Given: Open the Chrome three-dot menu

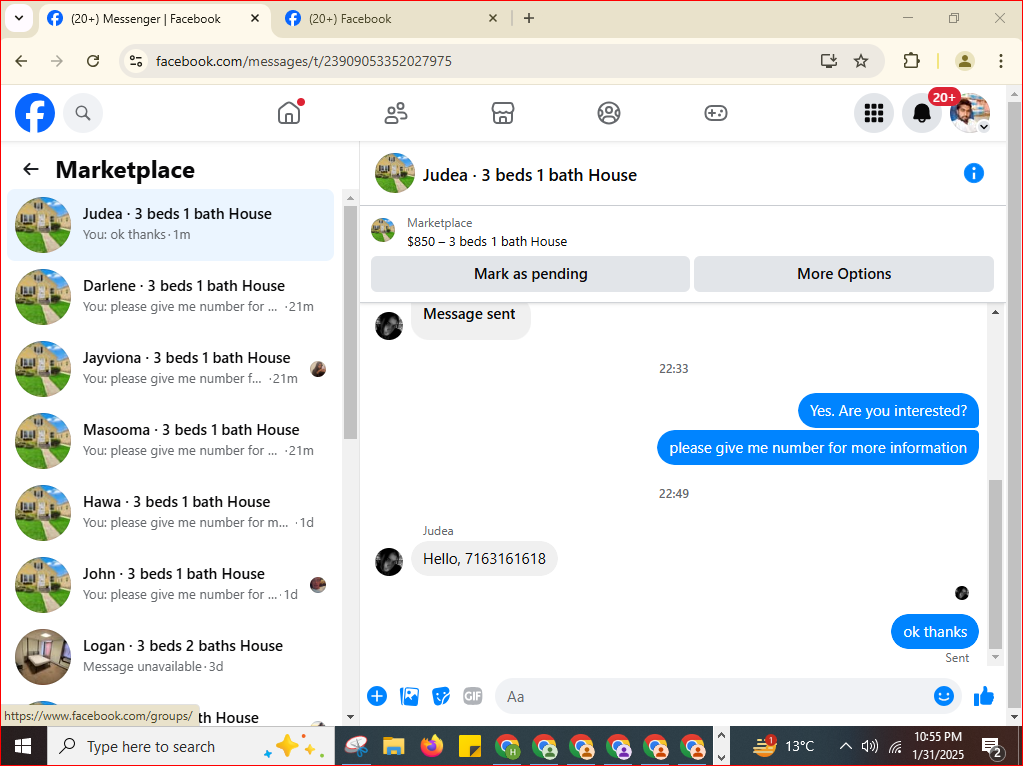Looking at the screenshot, I should [1001, 61].
